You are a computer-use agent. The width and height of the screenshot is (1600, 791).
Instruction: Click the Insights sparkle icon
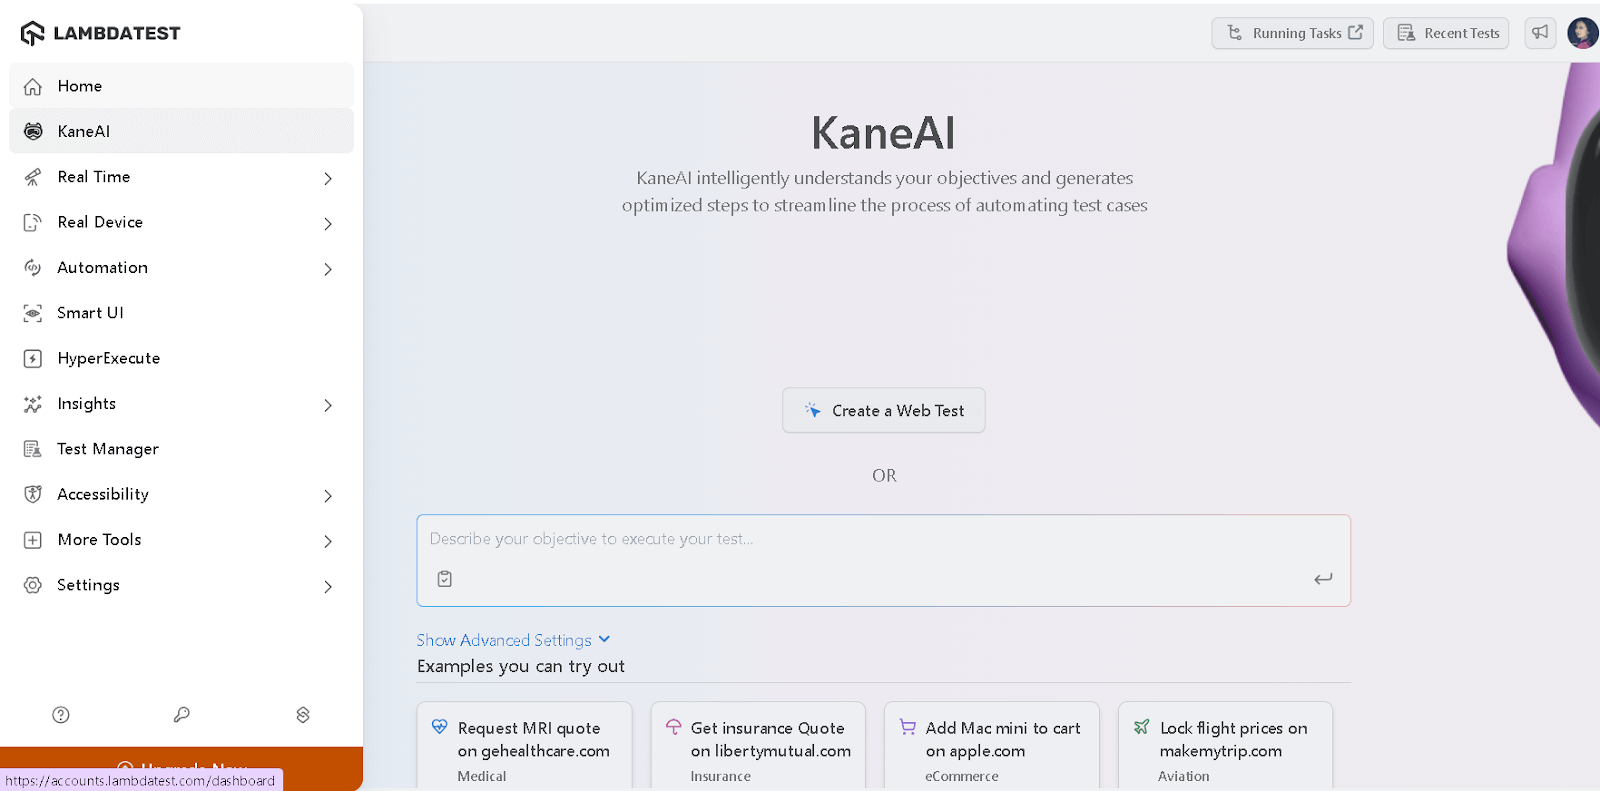(x=33, y=404)
